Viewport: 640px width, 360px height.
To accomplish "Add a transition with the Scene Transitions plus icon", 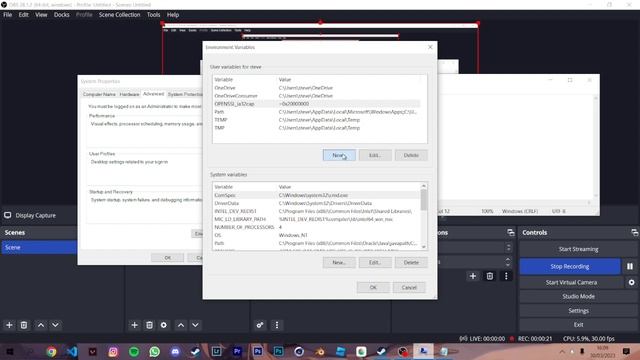I will (x=473, y=276).
